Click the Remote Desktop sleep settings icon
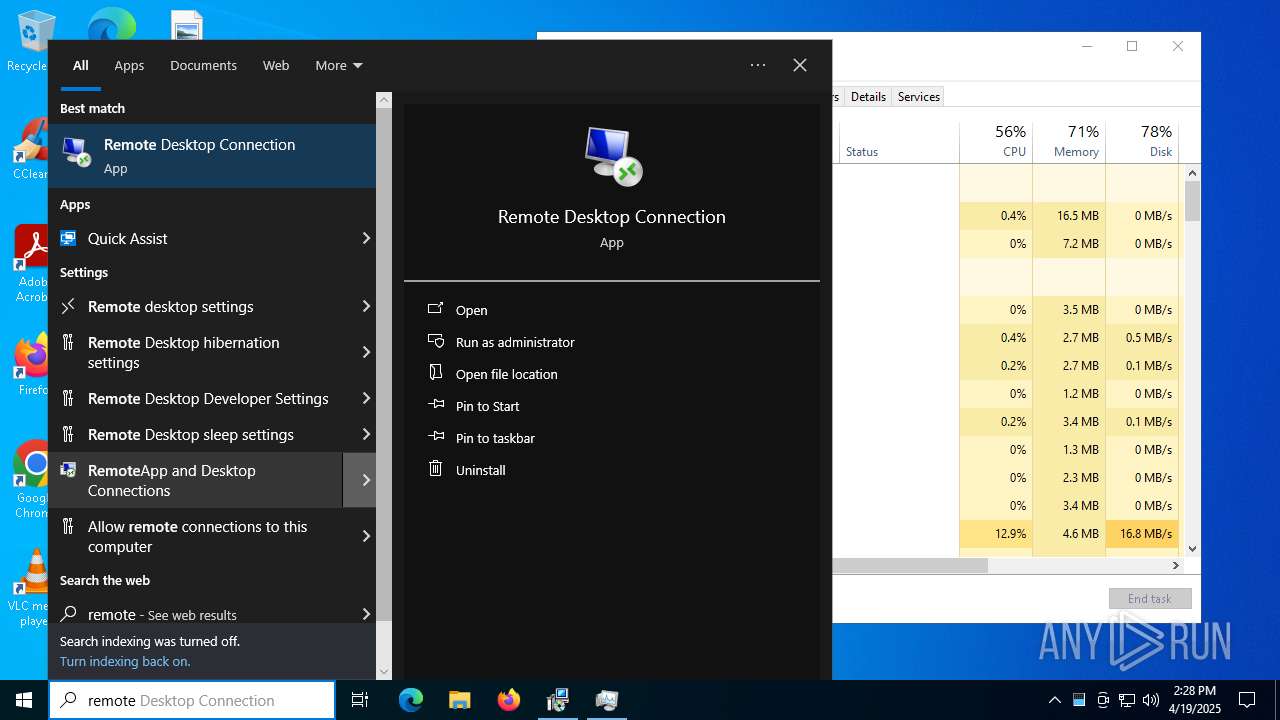The width and height of the screenshot is (1280, 720). (x=68, y=434)
